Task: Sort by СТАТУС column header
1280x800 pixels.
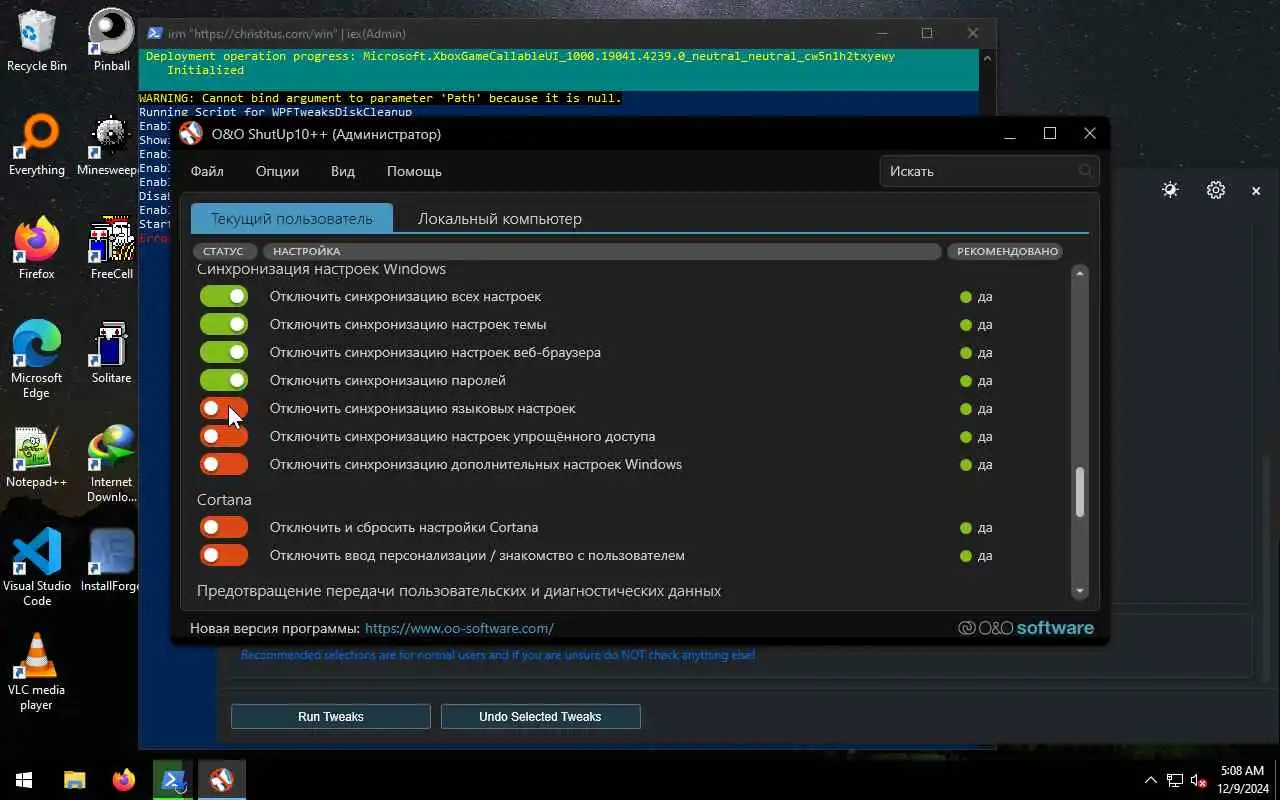Action: point(224,251)
